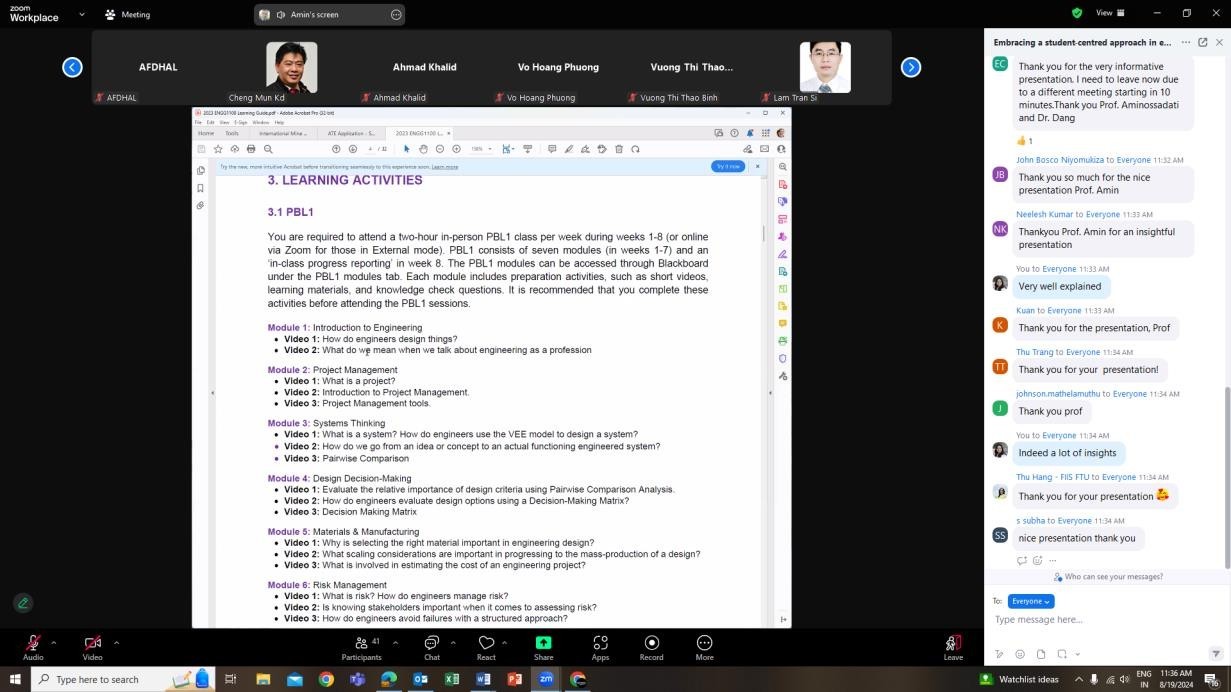Switch to the 2023 ENGG1100 document tab
Image resolution: width=1231 pixels, height=692 pixels.
pyautogui.click(x=418, y=133)
